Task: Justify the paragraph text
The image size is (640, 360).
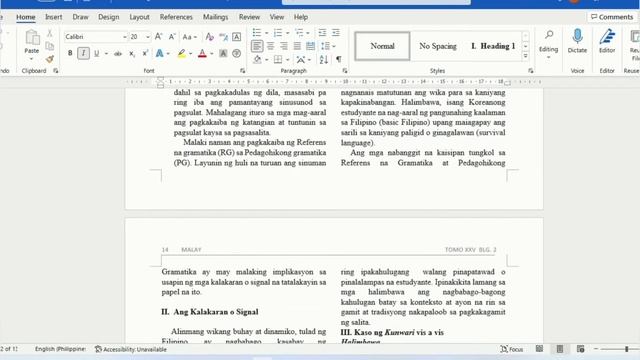Action: (x=297, y=46)
